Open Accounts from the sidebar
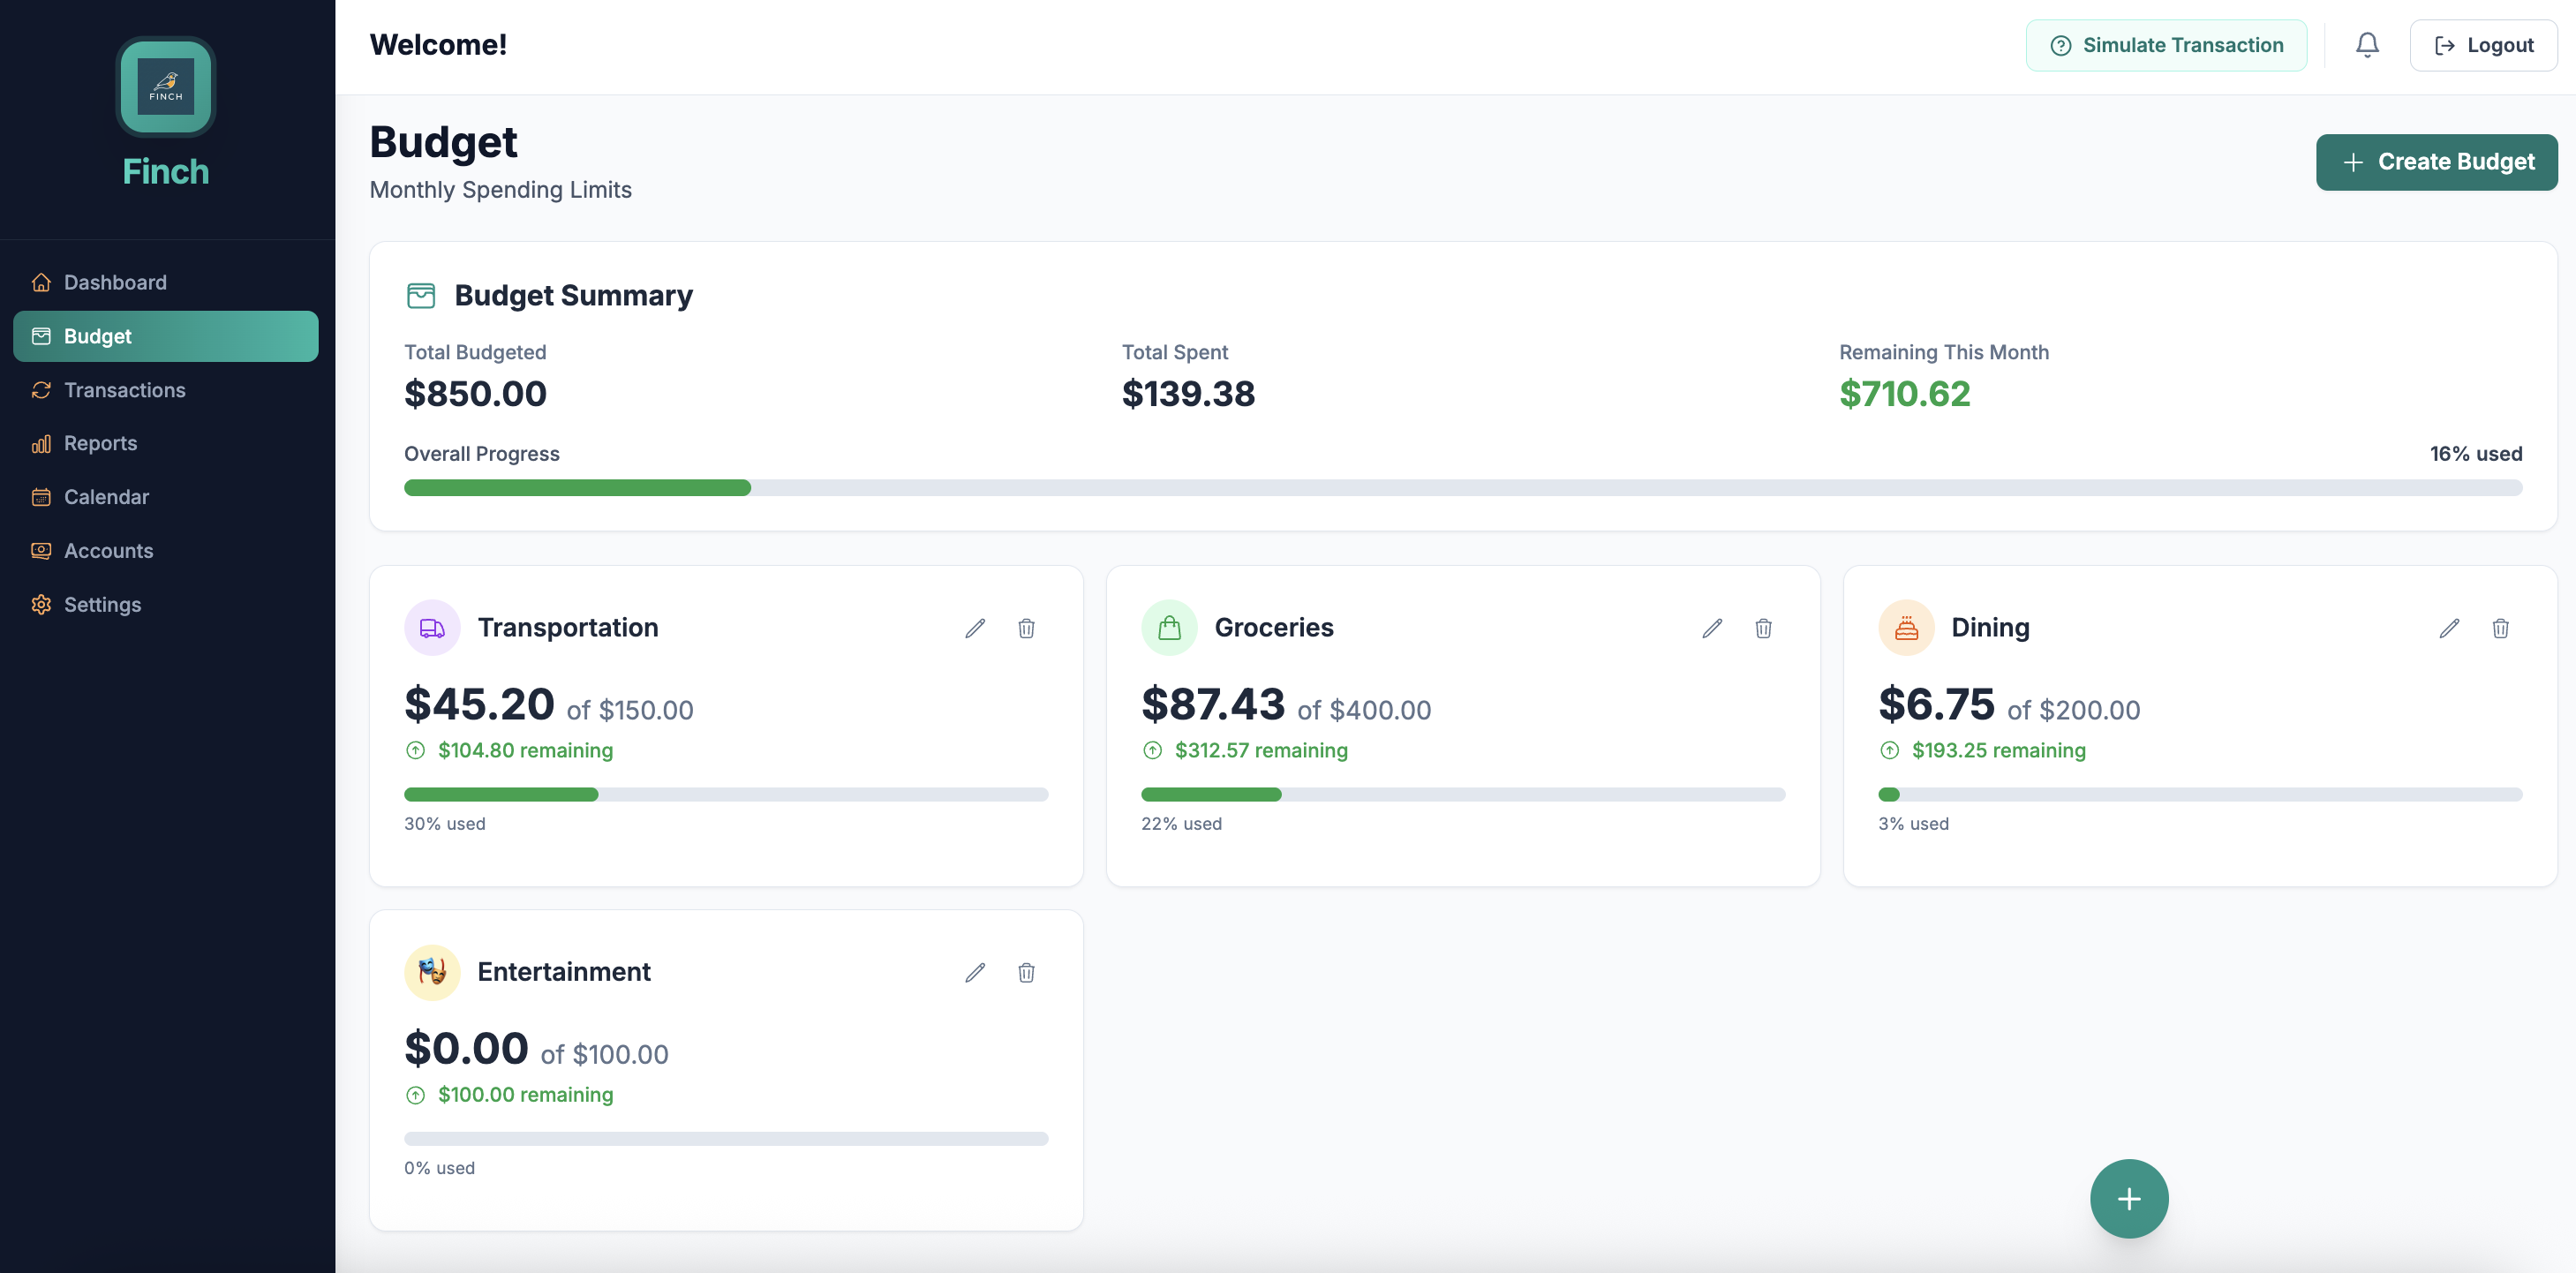2576x1273 pixels. coord(41,551)
